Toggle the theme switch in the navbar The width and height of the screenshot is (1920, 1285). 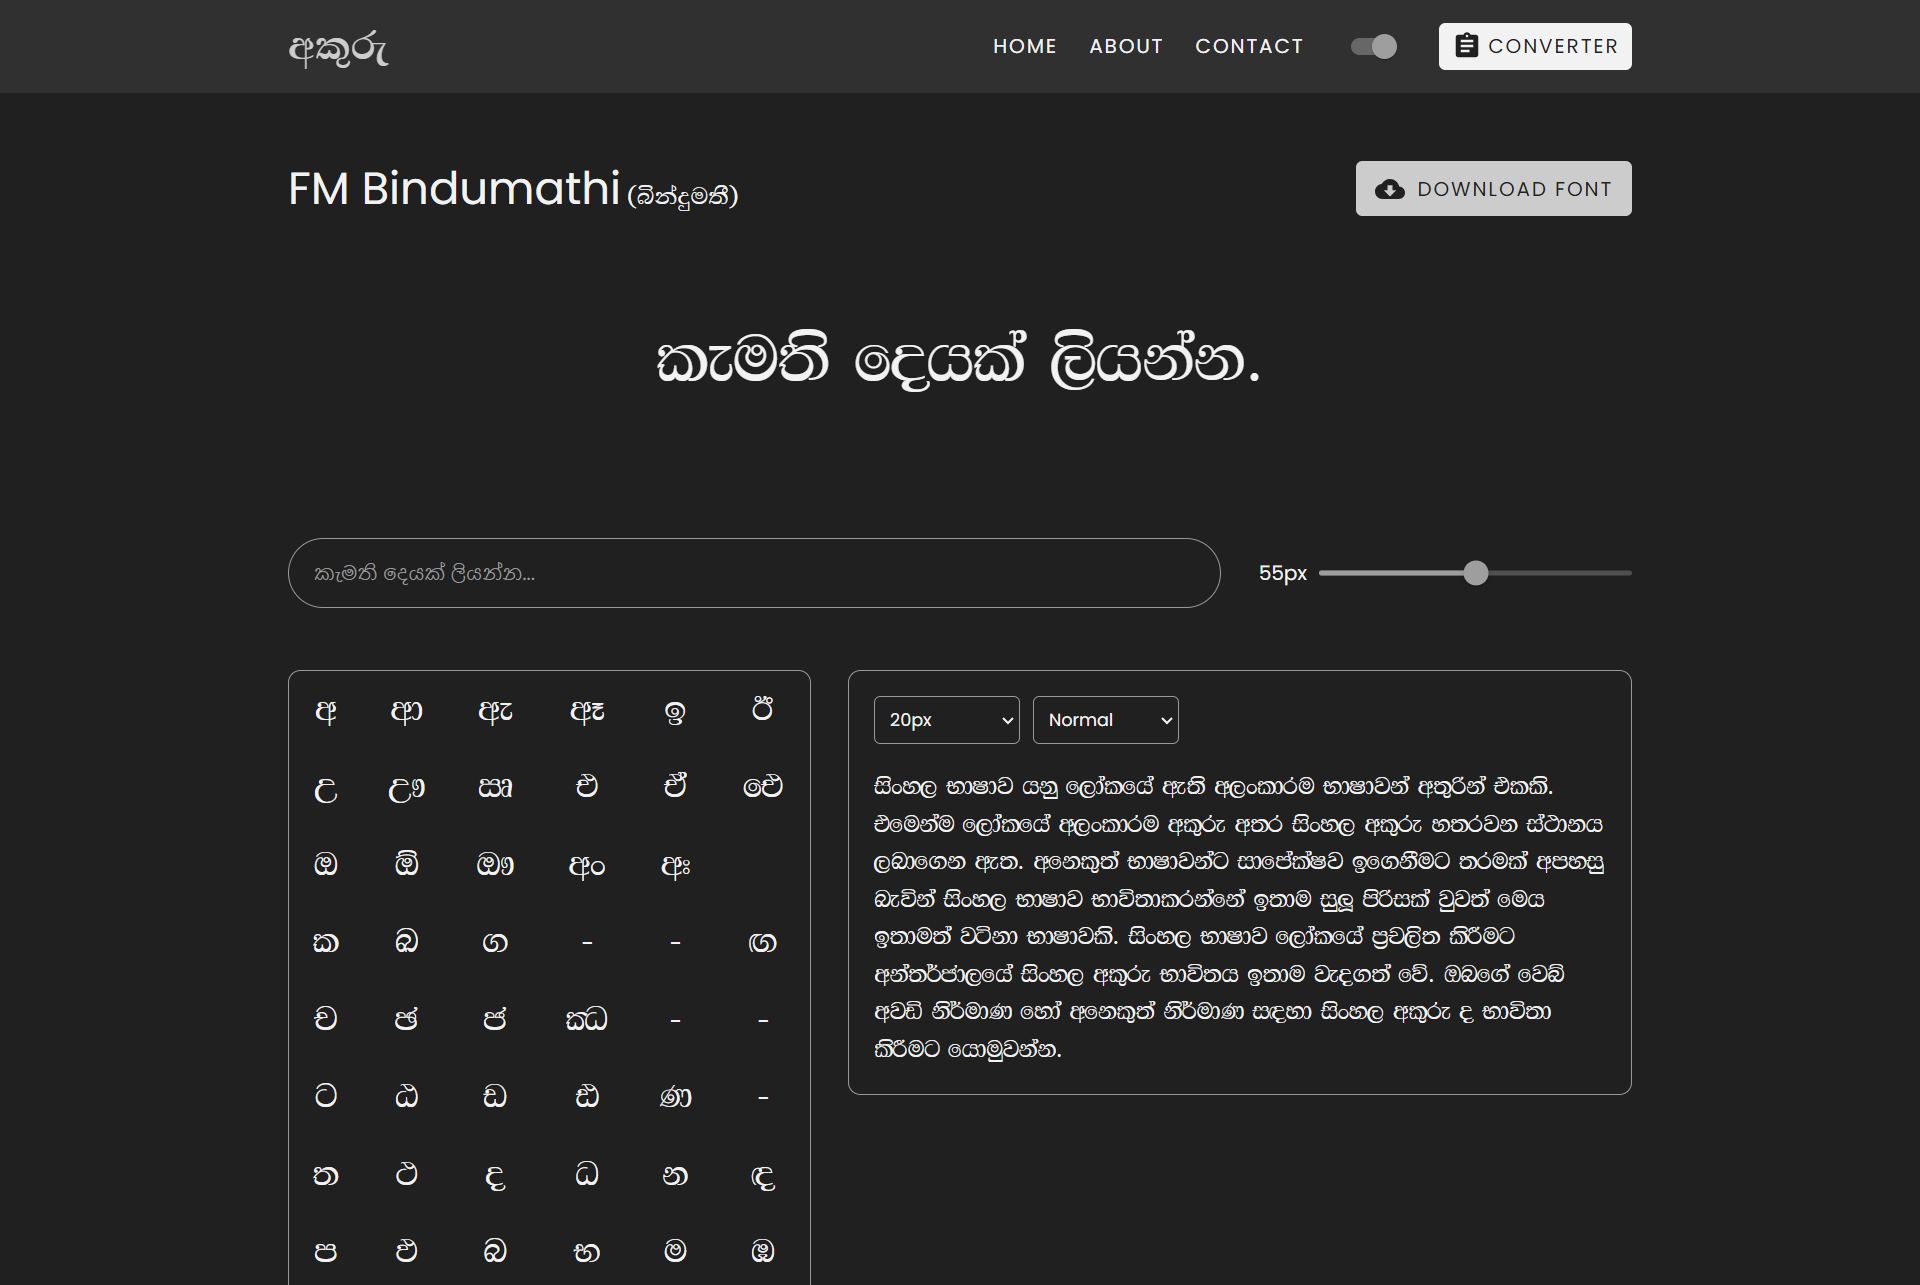click(x=1373, y=46)
